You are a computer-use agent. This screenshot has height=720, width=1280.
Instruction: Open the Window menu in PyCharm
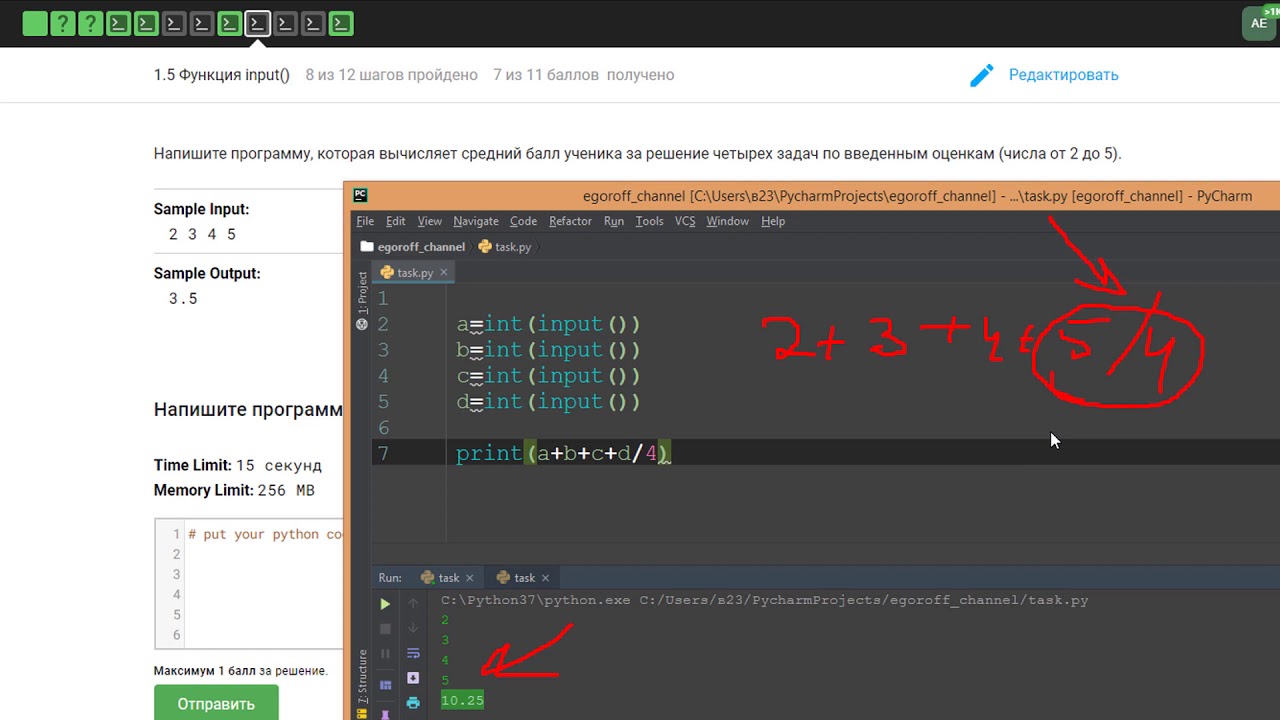click(727, 221)
